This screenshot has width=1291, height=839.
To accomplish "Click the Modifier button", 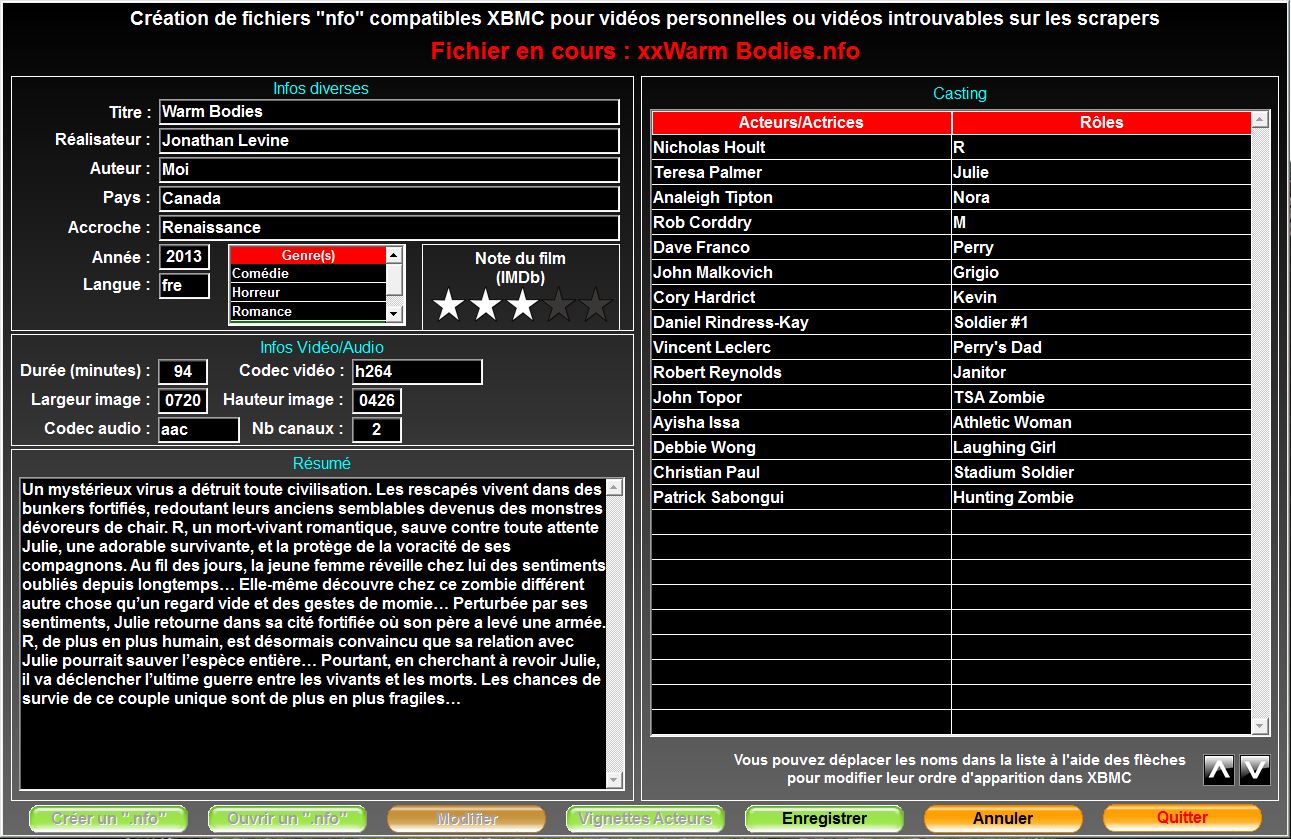I will [x=466, y=819].
